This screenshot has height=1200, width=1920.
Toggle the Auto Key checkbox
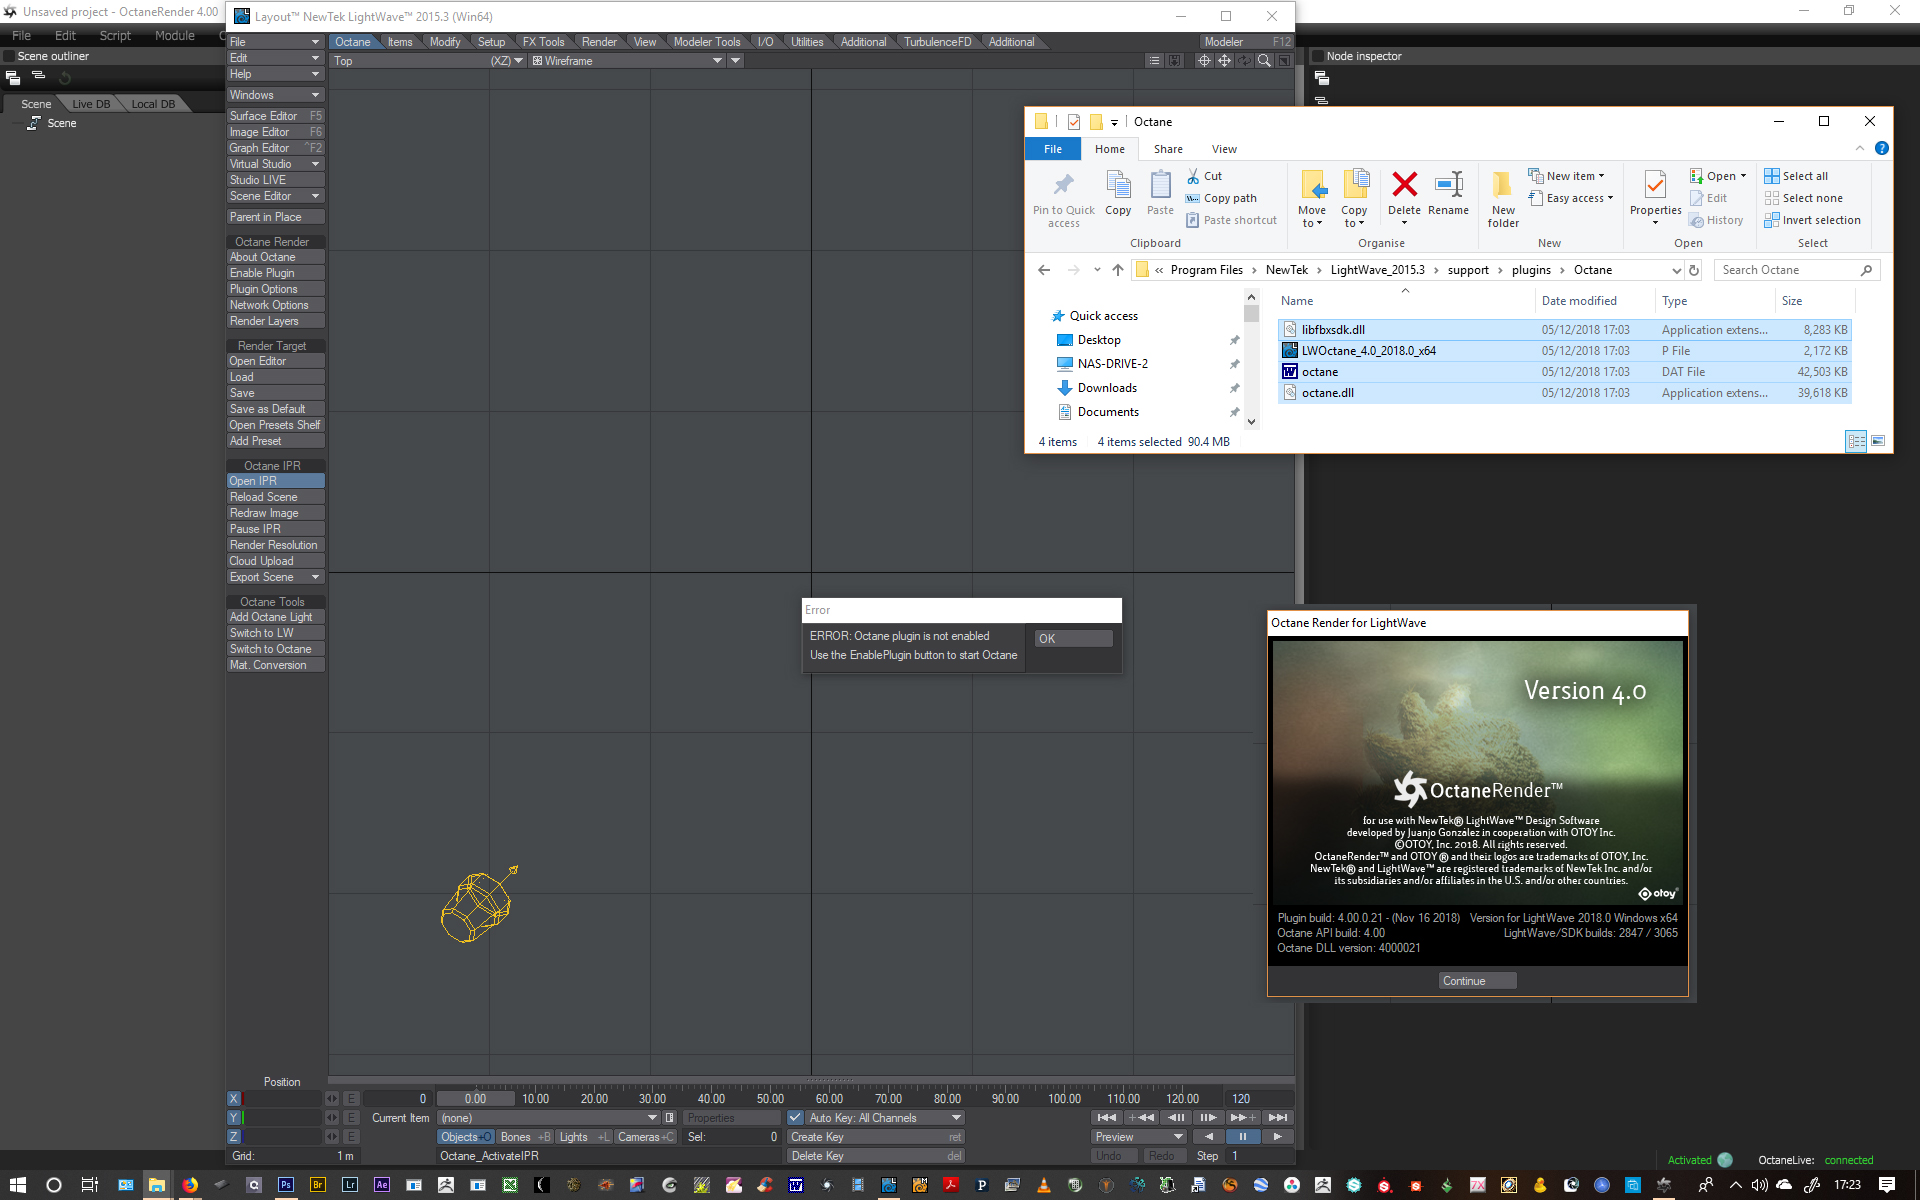pos(795,1118)
